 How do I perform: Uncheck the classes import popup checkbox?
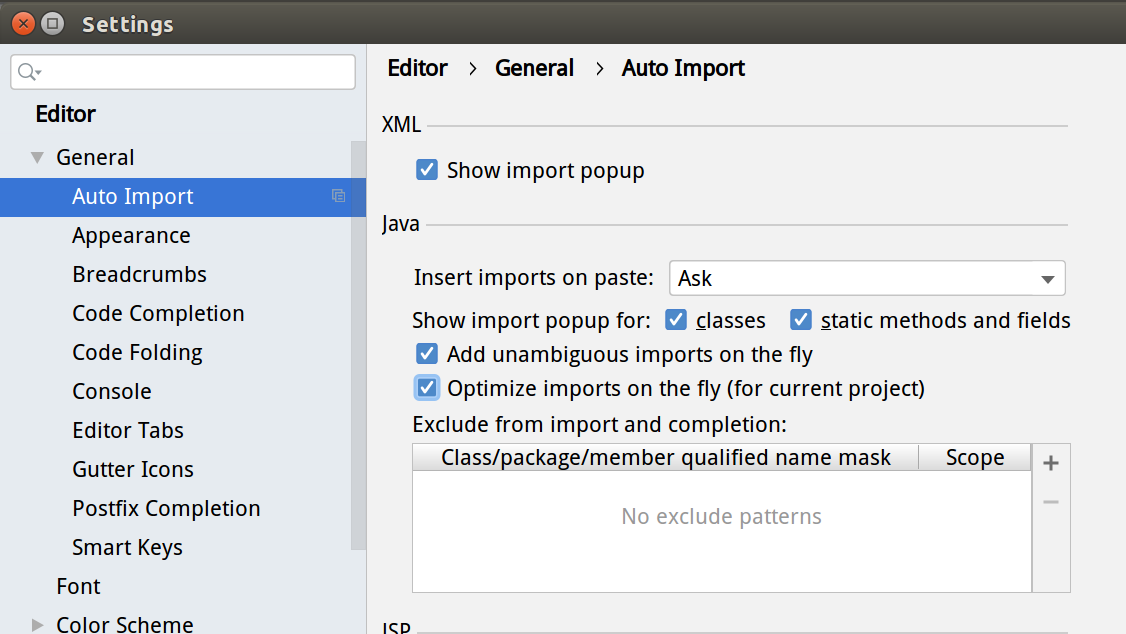tap(676, 320)
